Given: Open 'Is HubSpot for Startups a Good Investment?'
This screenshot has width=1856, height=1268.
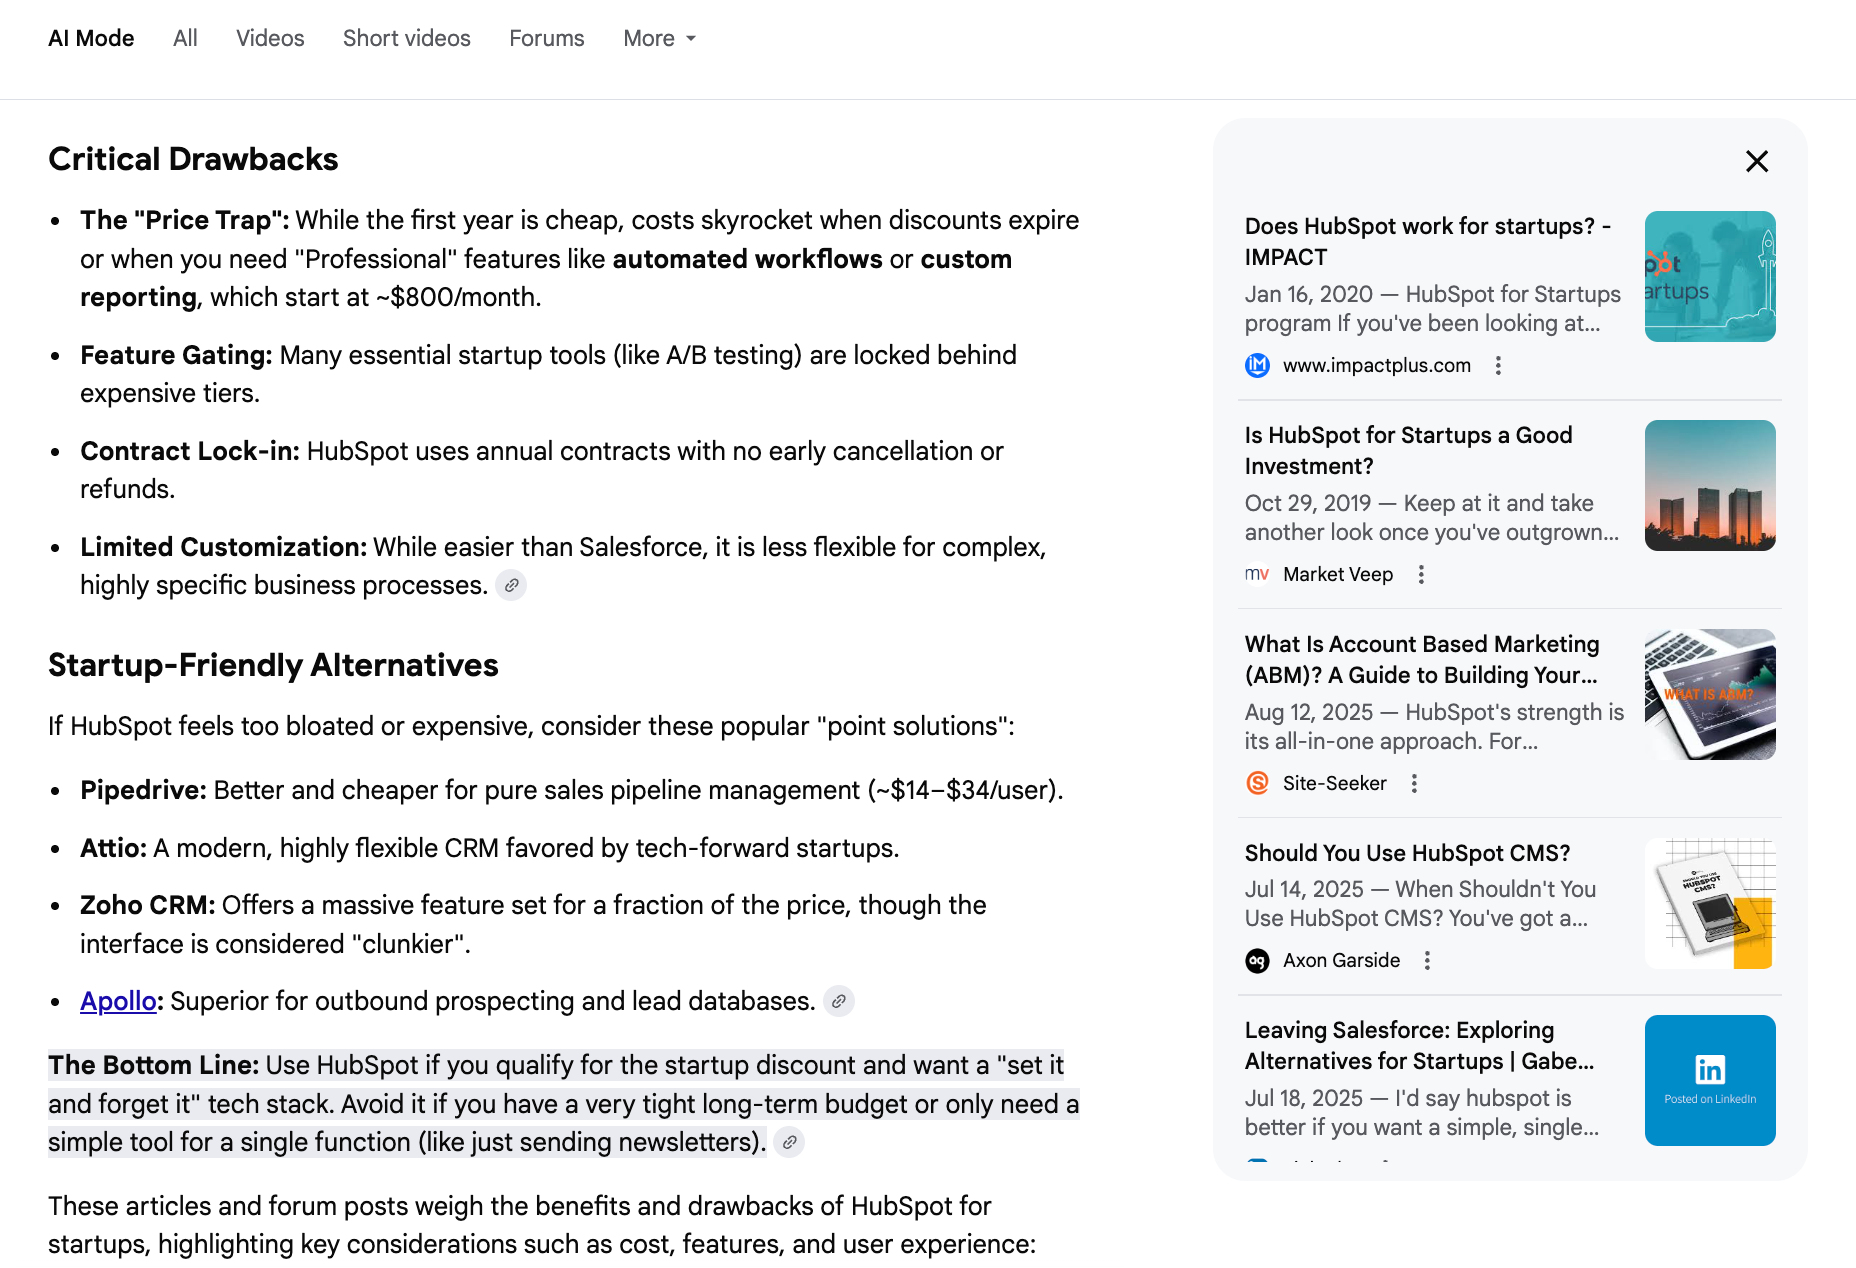Looking at the screenshot, I should [x=1408, y=450].
